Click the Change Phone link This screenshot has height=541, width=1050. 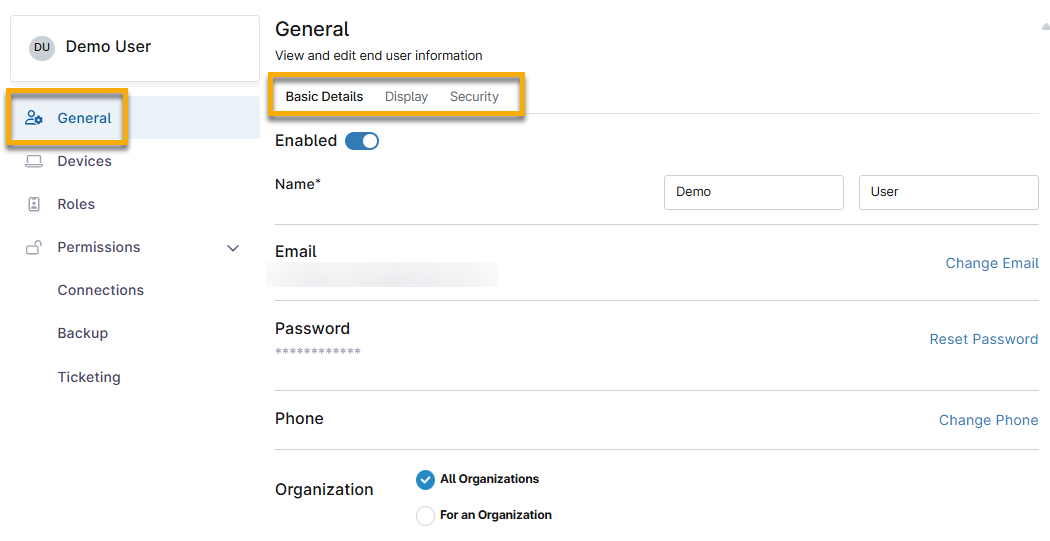pos(988,420)
